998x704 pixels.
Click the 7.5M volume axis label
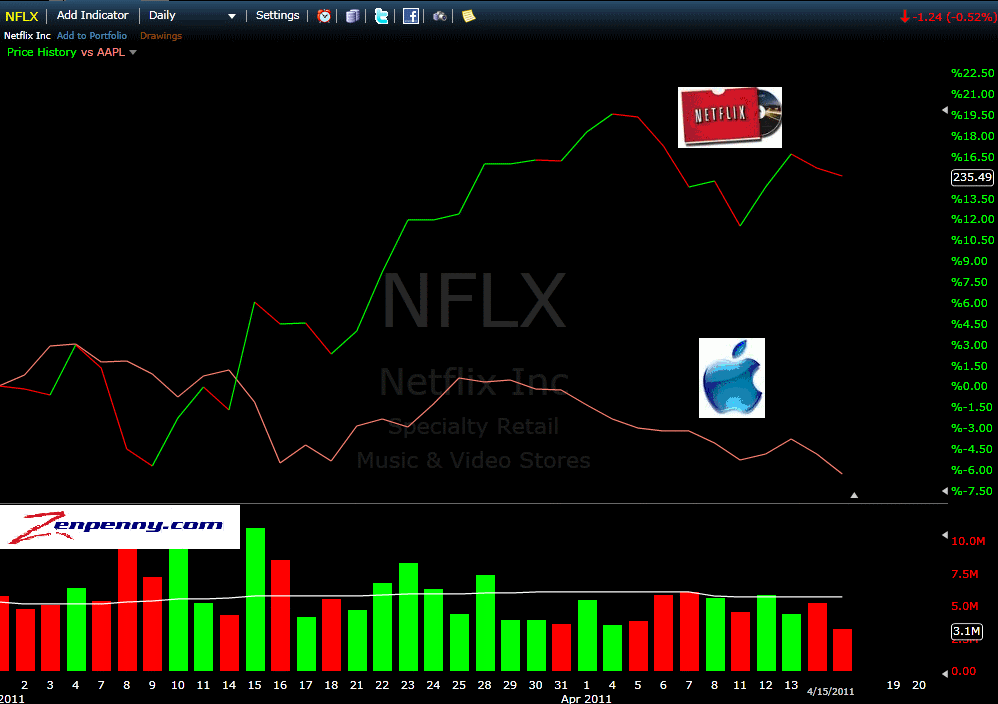tap(965, 574)
